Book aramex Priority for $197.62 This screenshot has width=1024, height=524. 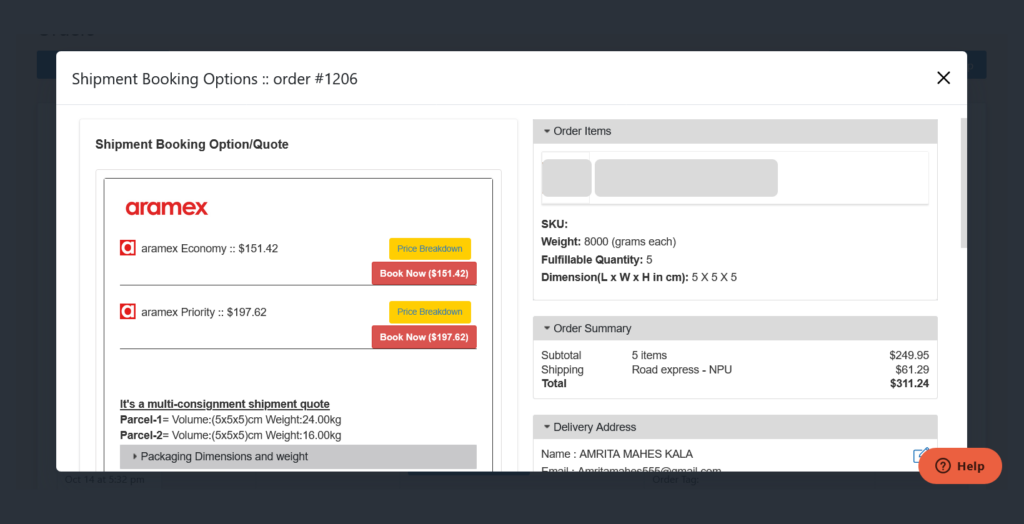tap(424, 338)
